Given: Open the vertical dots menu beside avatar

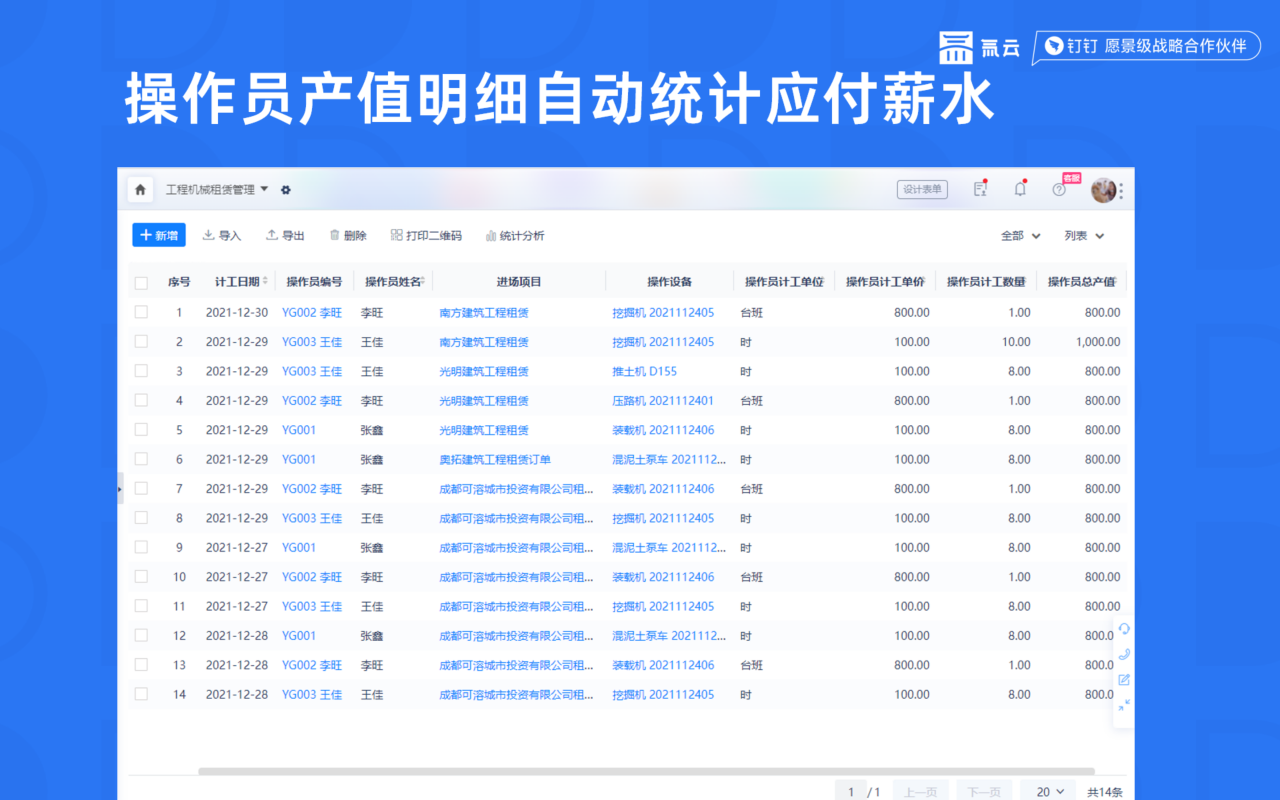Looking at the screenshot, I should (x=1121, y=190).
